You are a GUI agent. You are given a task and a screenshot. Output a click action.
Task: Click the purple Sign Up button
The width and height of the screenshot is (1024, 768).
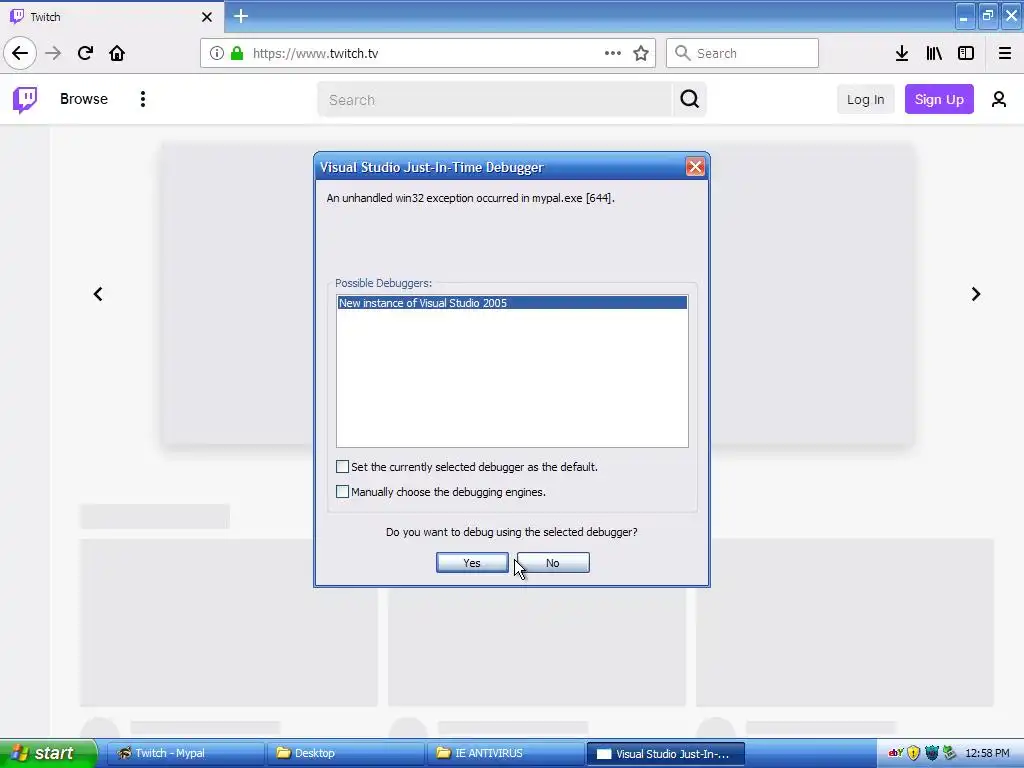(x=939, y=99)
